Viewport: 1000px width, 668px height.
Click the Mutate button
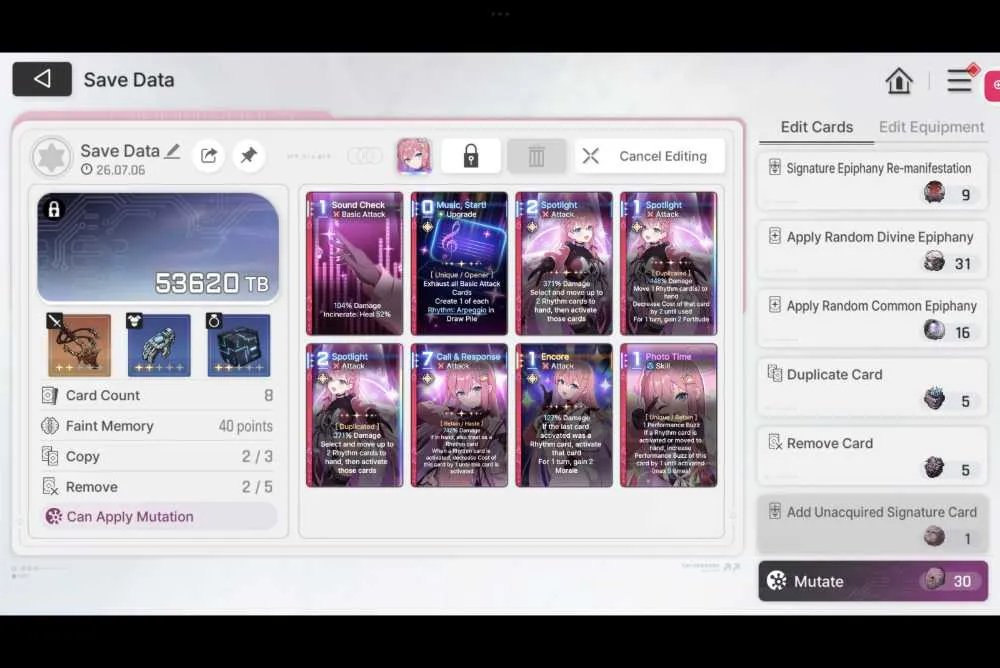(873, 581)
